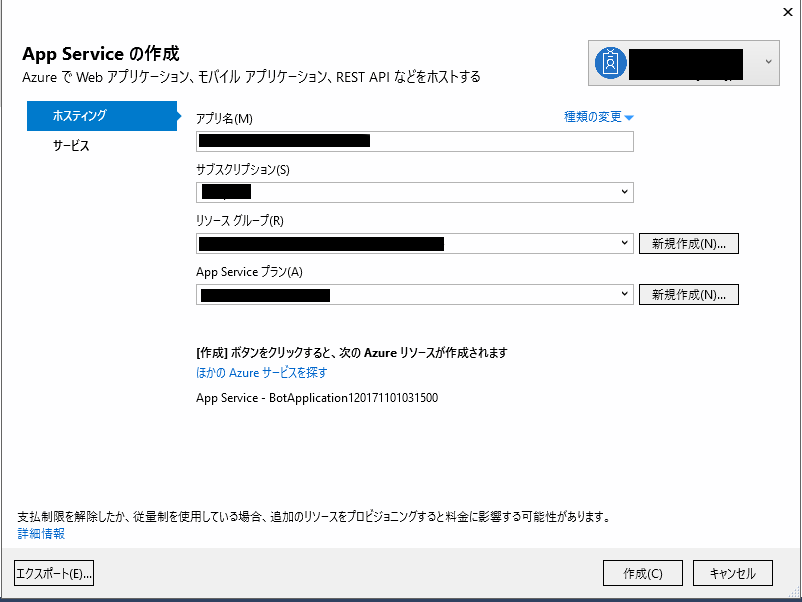802x602 pixels.
Task: Expand the リソース グループ combo box
Action: click(x=415, y=243)
